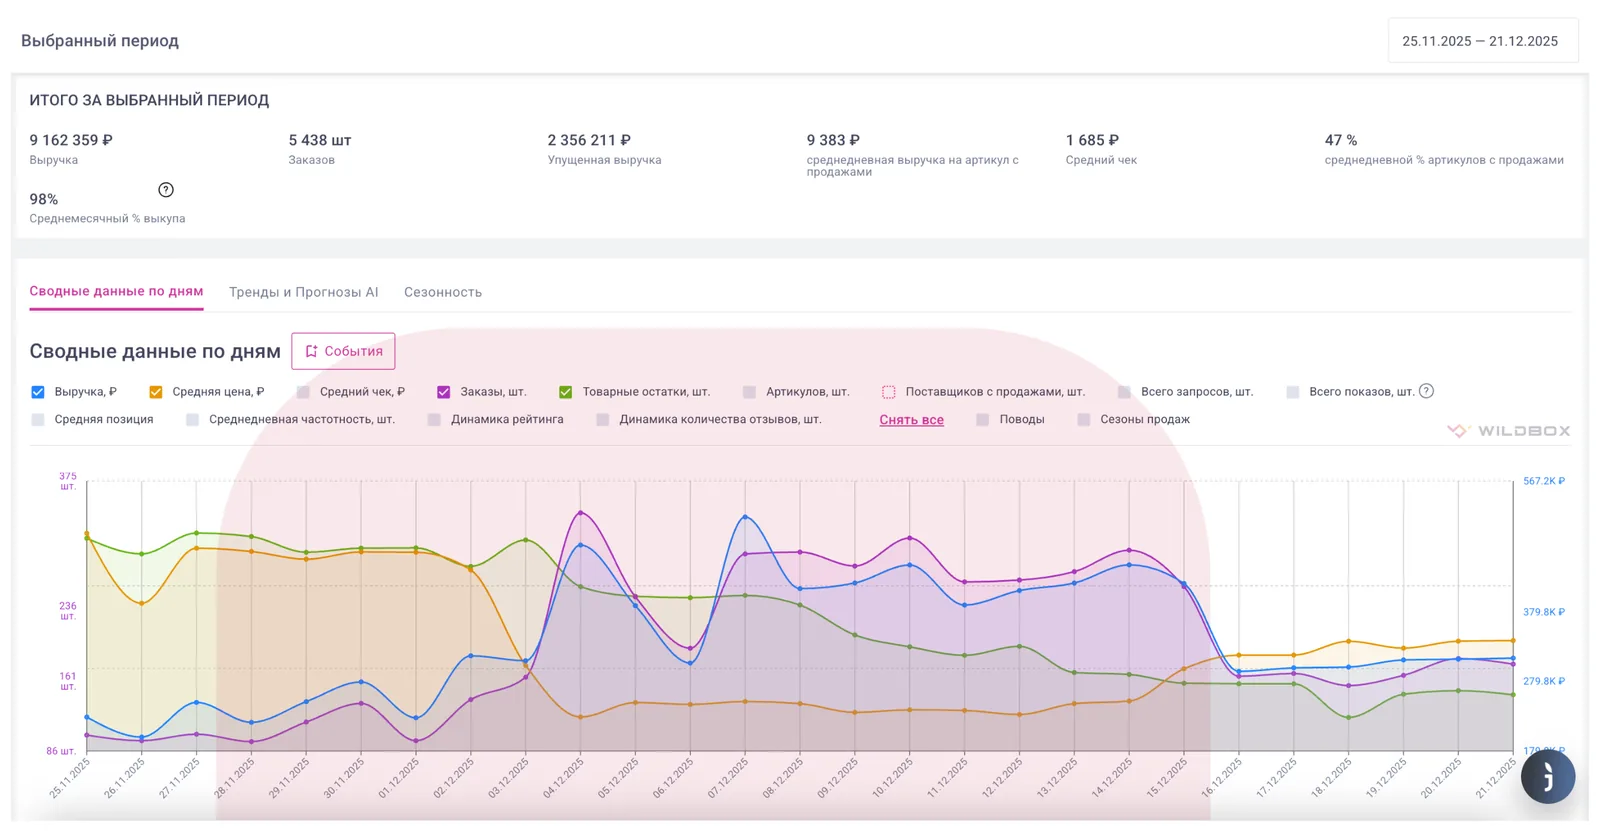The width and height of the screenshot is (1600, 831).
Task: Click the 86 шт. axis label
Action: [61, 751]
